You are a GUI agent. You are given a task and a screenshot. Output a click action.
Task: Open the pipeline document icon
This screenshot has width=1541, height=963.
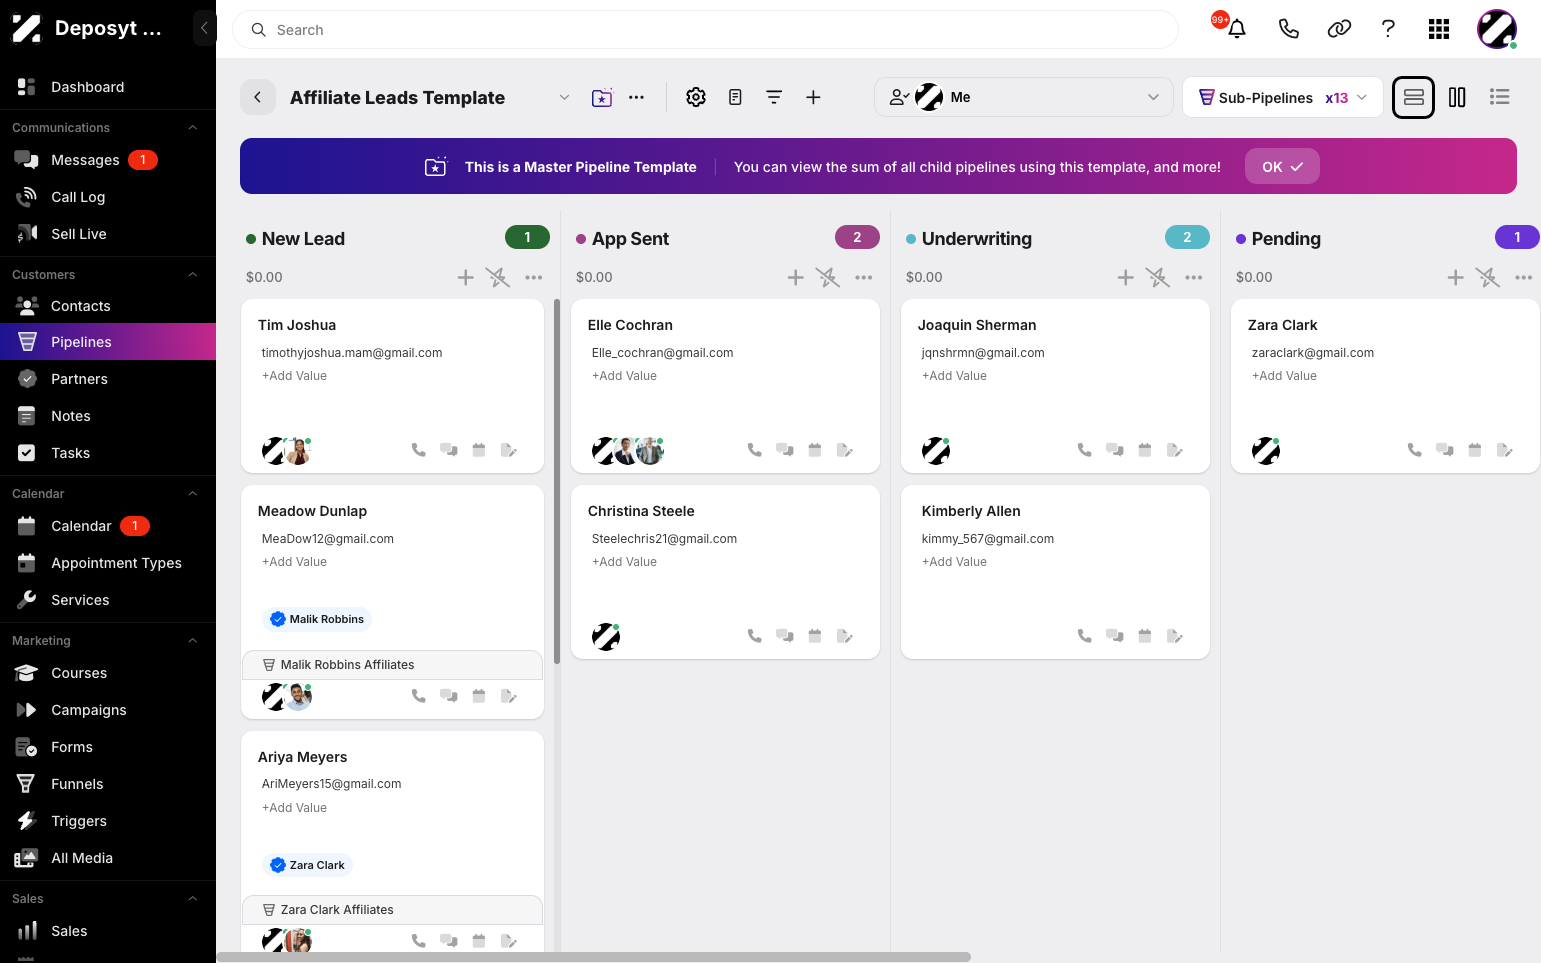[x=735, y=97]
